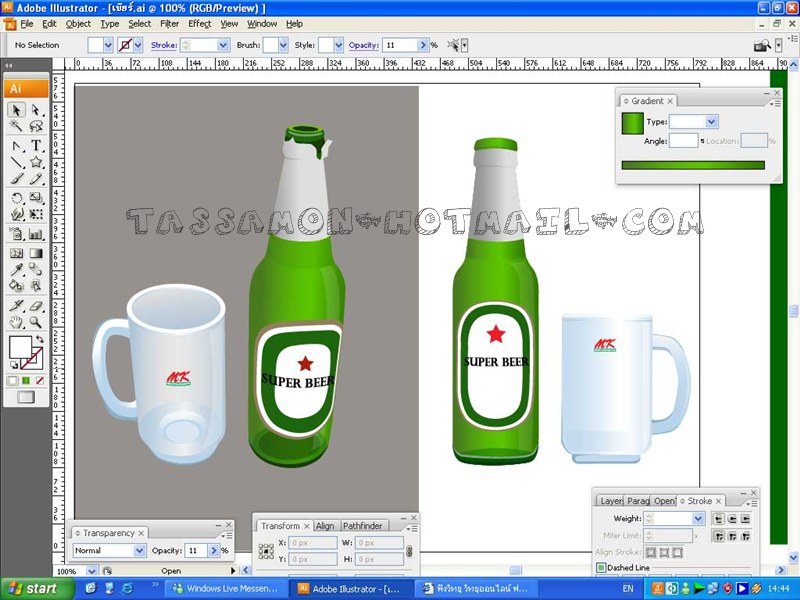
Task: Open the Brush dropdown
Action: click(283, 45)
